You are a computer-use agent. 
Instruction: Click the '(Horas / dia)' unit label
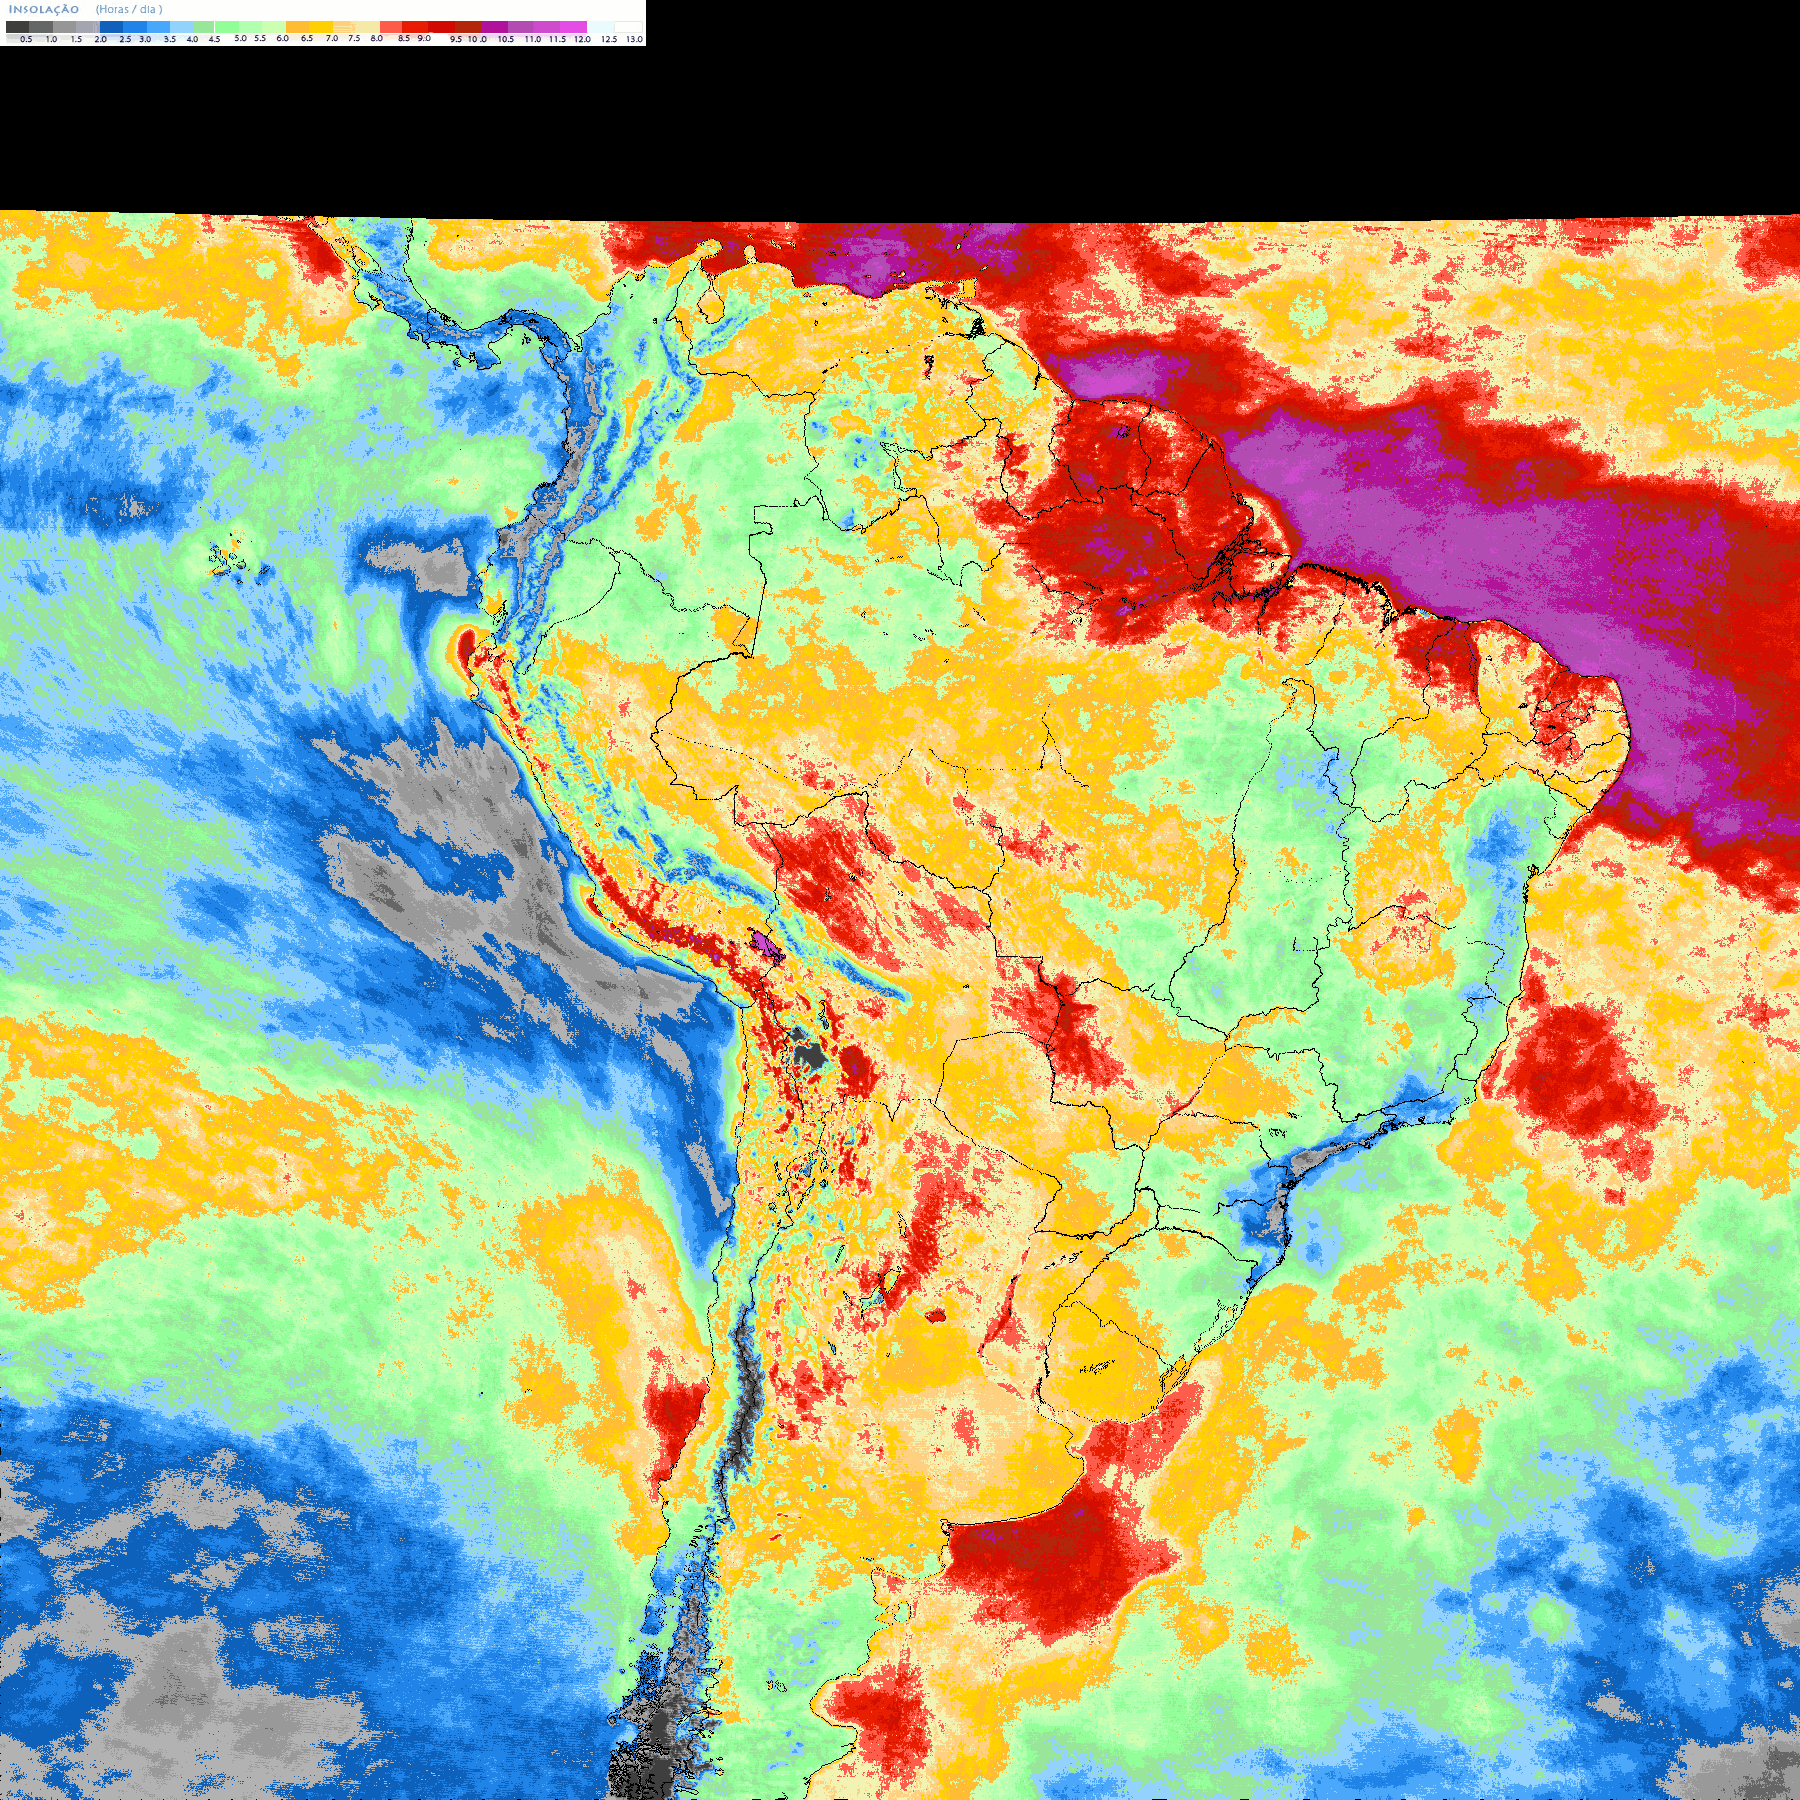coord(129,10)
